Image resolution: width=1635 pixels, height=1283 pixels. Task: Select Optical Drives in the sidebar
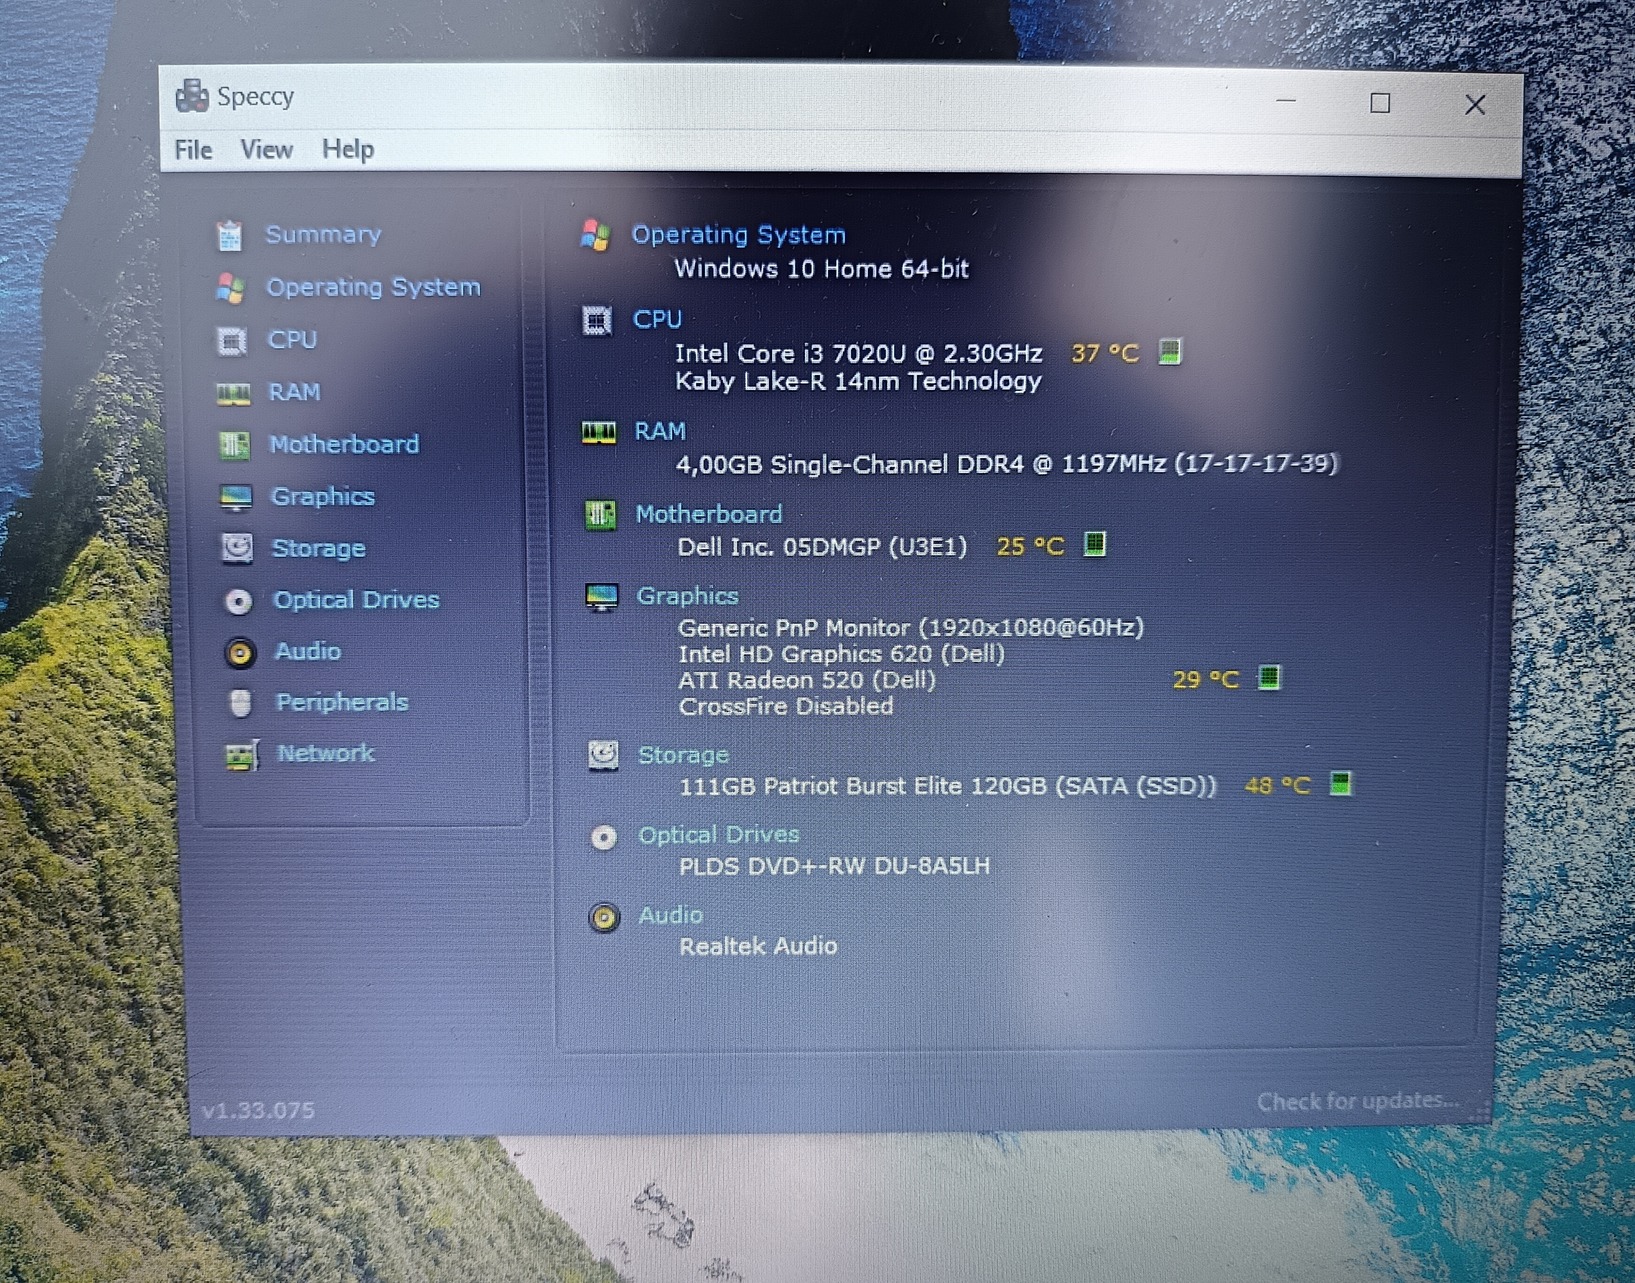pos(356,599)
